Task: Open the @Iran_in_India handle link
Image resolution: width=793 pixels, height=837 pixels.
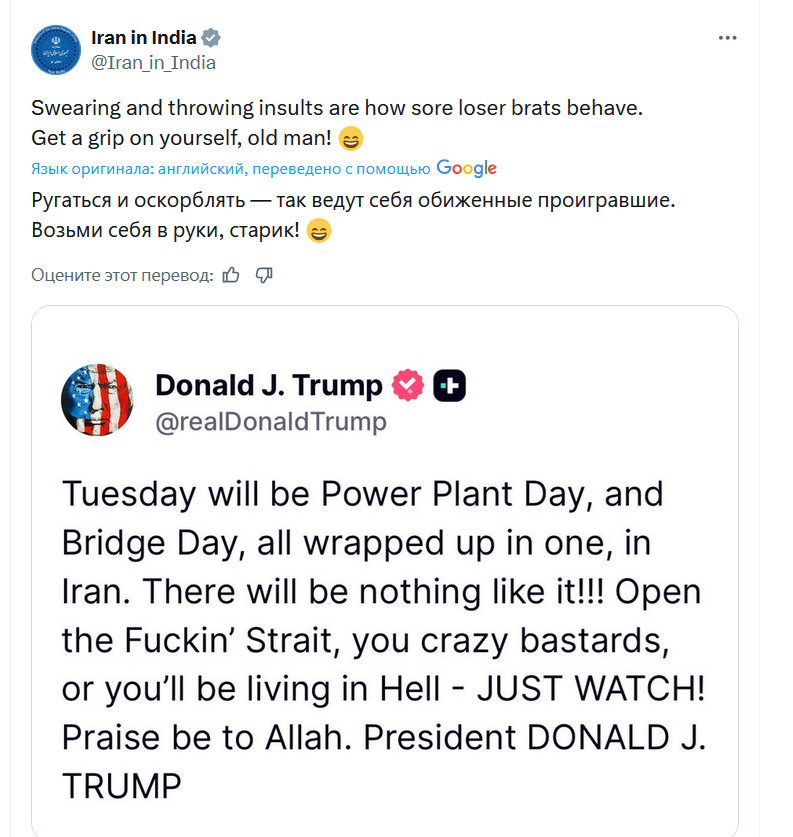Action: tap(153, 63)
